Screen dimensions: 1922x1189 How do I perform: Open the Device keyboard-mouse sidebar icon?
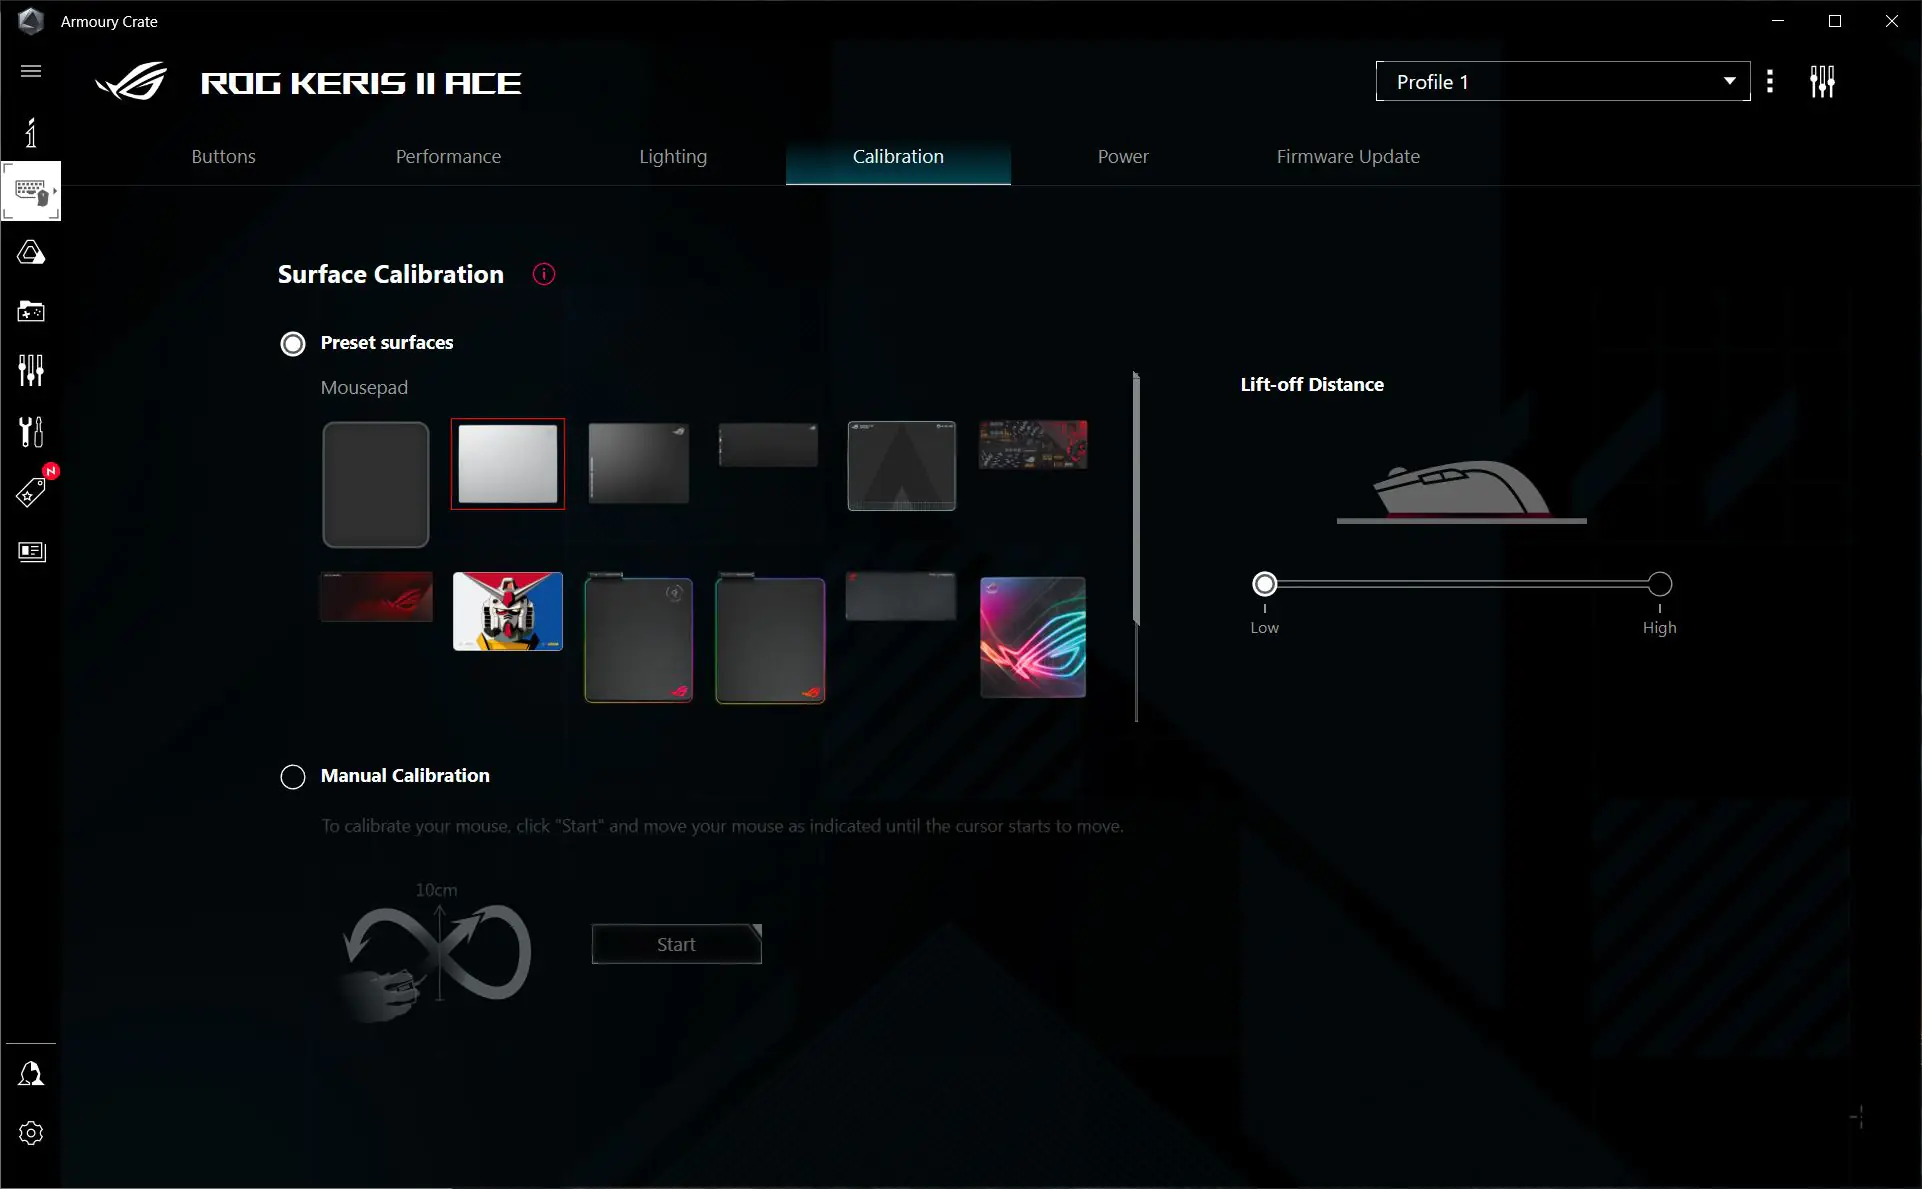[31, 191]
